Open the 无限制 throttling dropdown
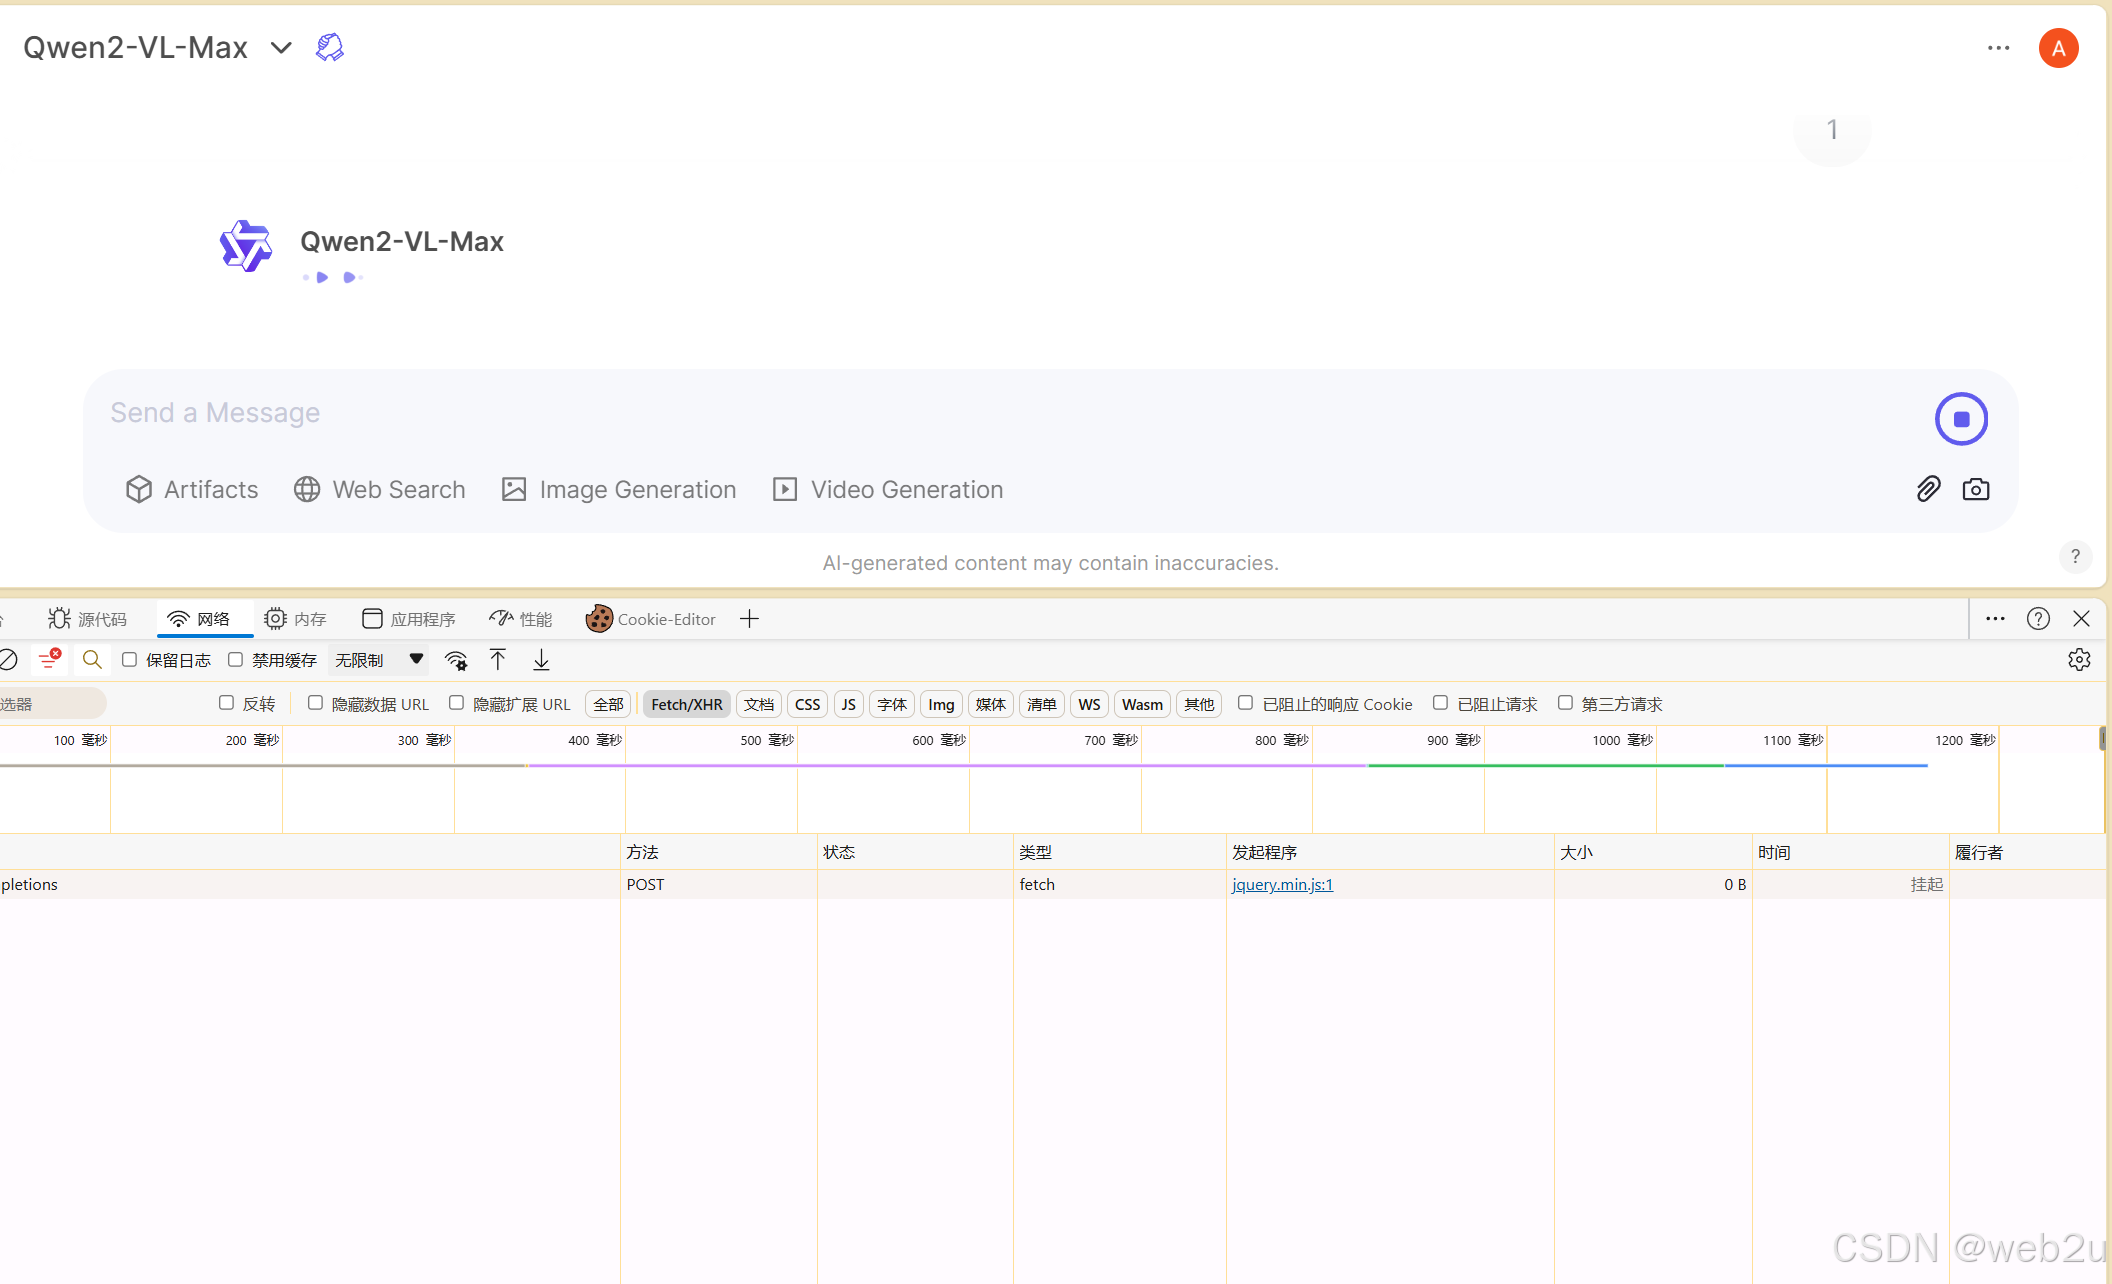2112x1284 pixels. pos(380,660)
